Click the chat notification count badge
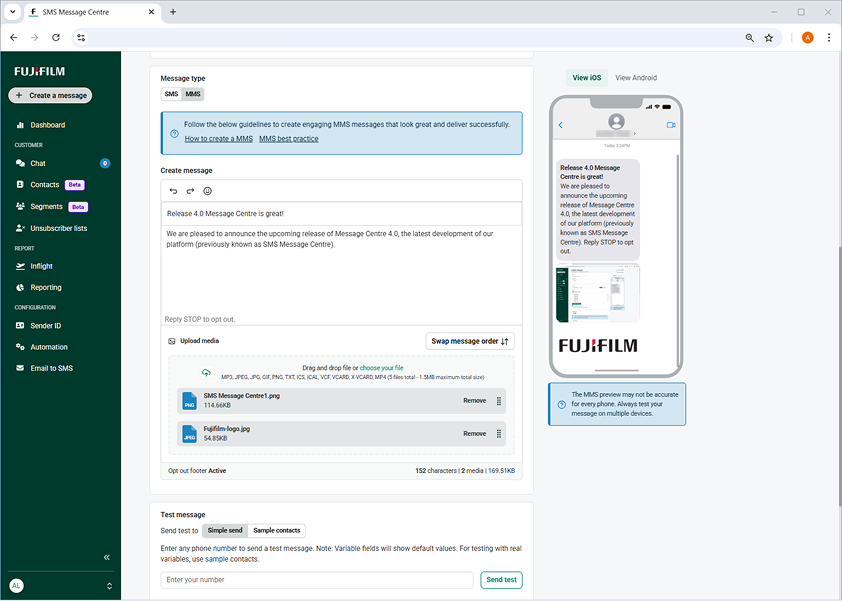The height and width of the screenshot is (601, 842). coord(105,163)
